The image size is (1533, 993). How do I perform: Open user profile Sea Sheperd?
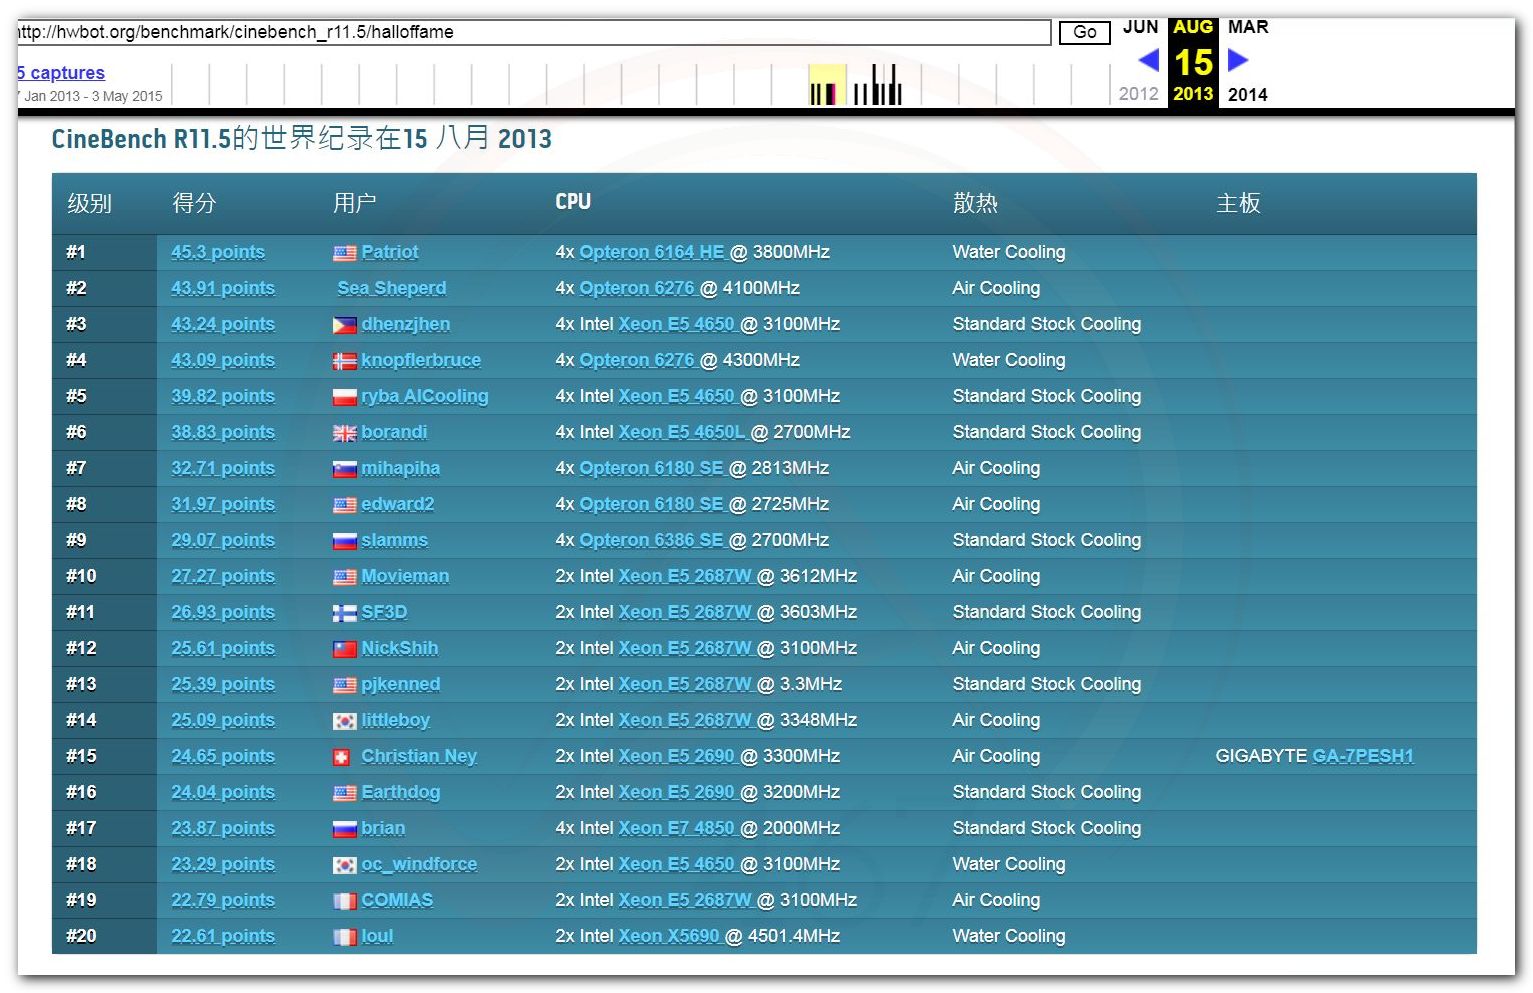coord(392,288)
